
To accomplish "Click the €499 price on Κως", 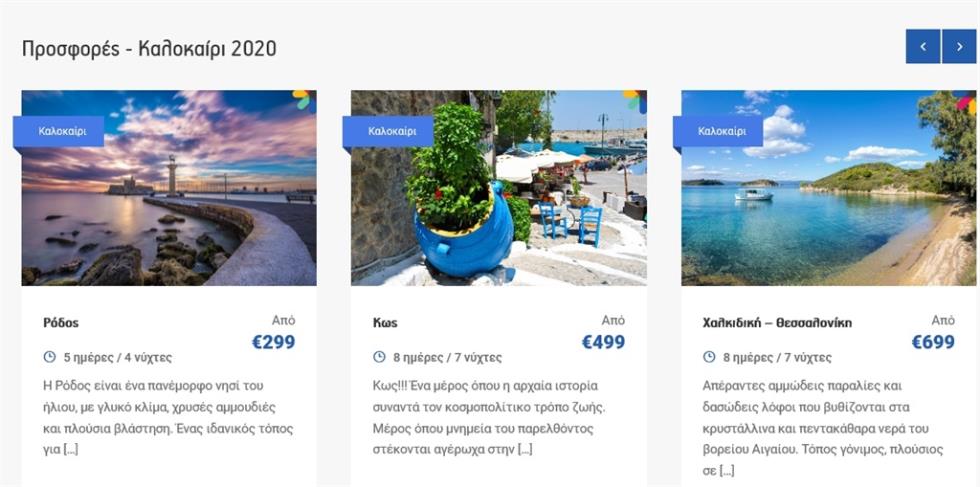I will point(603,342).
